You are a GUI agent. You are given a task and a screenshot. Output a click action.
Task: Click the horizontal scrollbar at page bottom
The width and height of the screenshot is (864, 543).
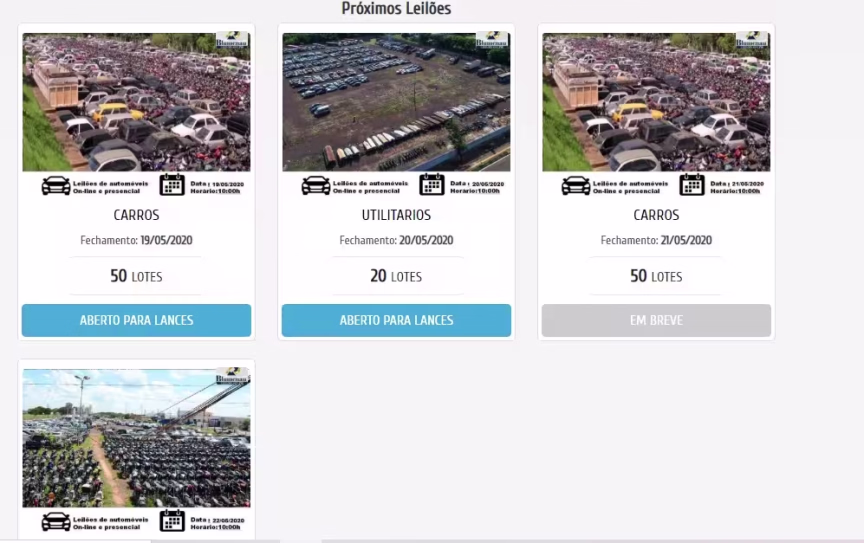pos(432,541)
